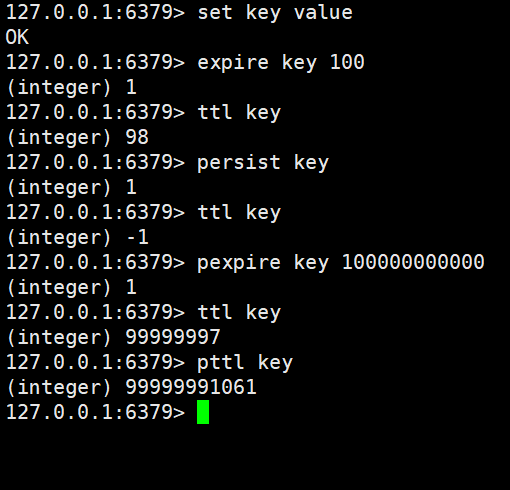
Task: Click the 'persist key' command text
Action: tap(263, 163)
